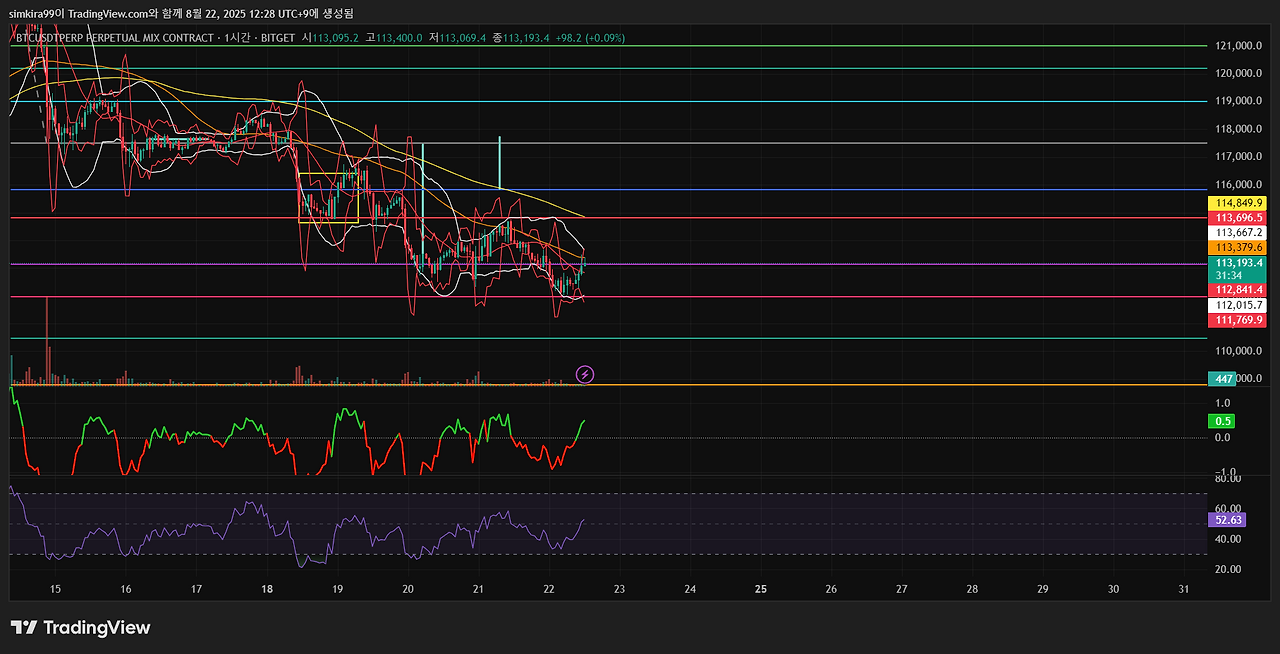Viewport: 1280px width, 654px height.
Task: Click the teal volume label 447
Action: point(1224,378)
